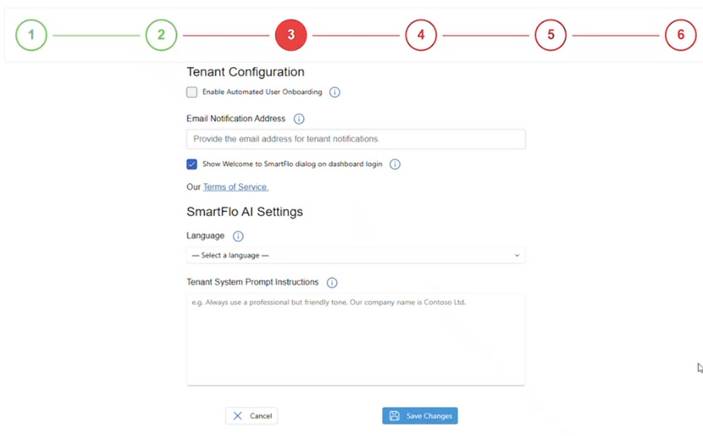Image resolution: width=703 pixels, height=436 pixels.
Task: Jump to wizard step 6
Action: [681, 35]
